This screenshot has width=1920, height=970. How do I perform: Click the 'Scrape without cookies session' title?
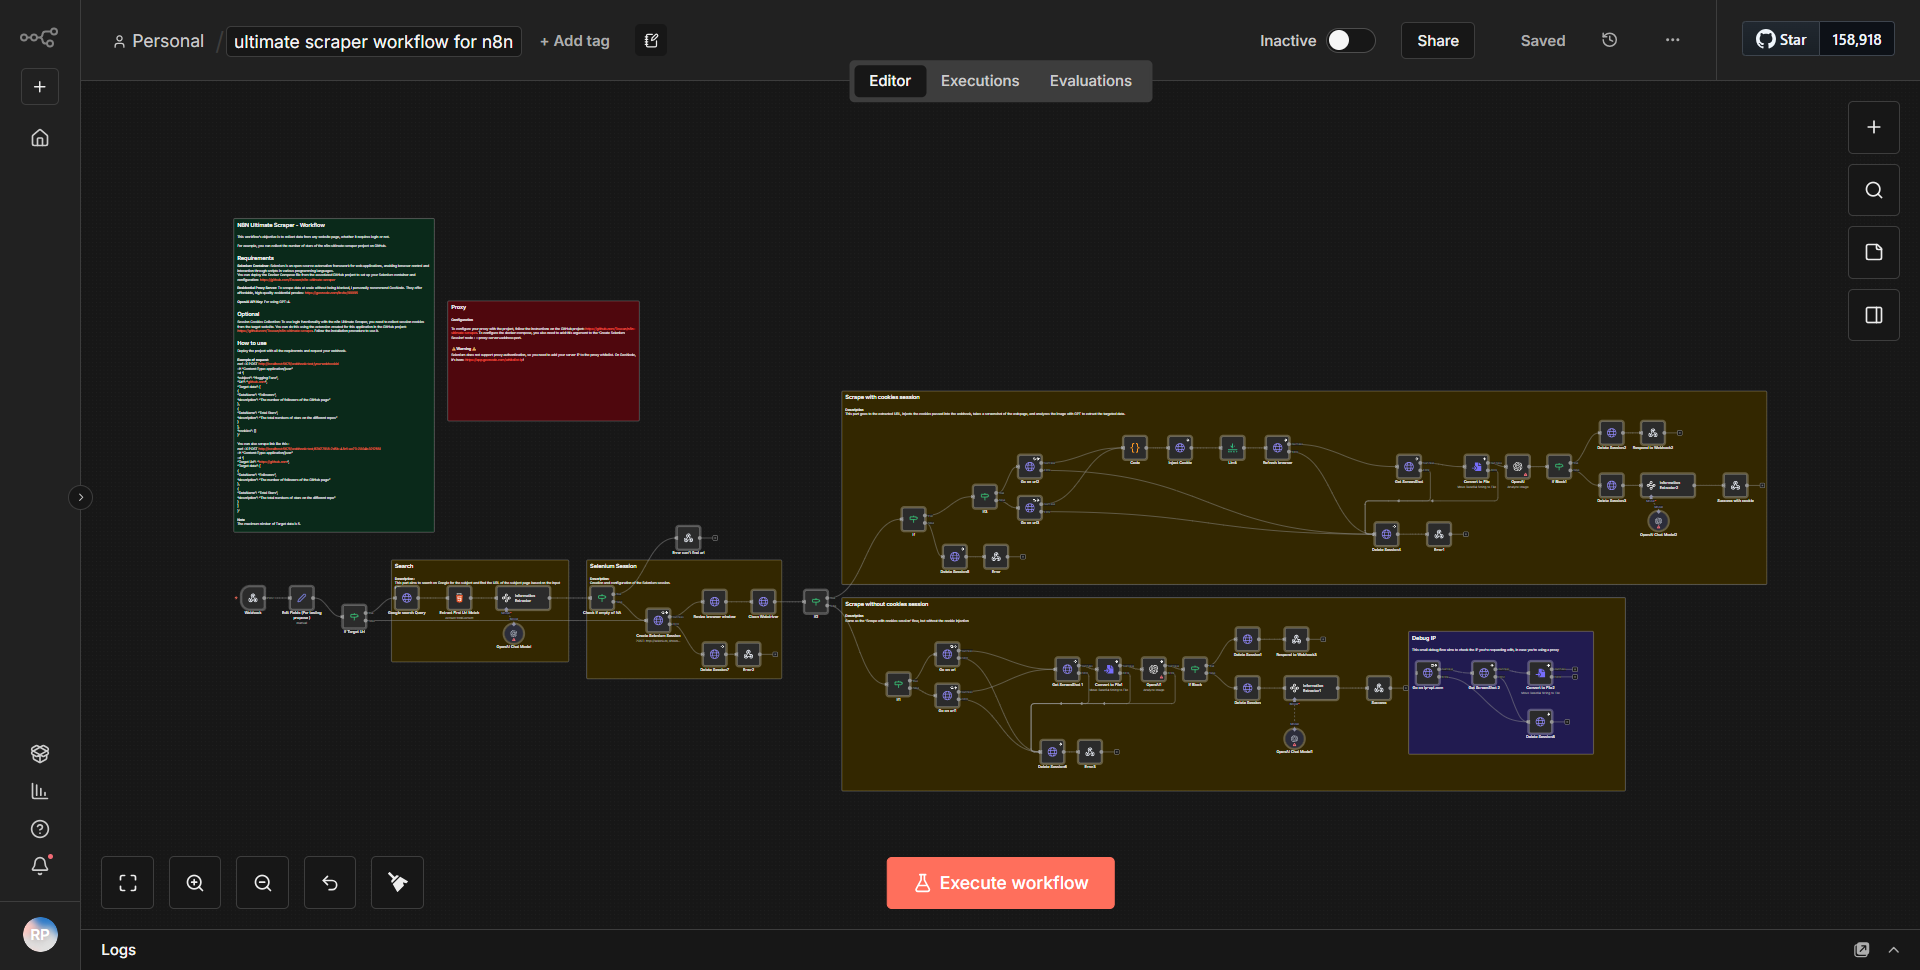[886, 604]
